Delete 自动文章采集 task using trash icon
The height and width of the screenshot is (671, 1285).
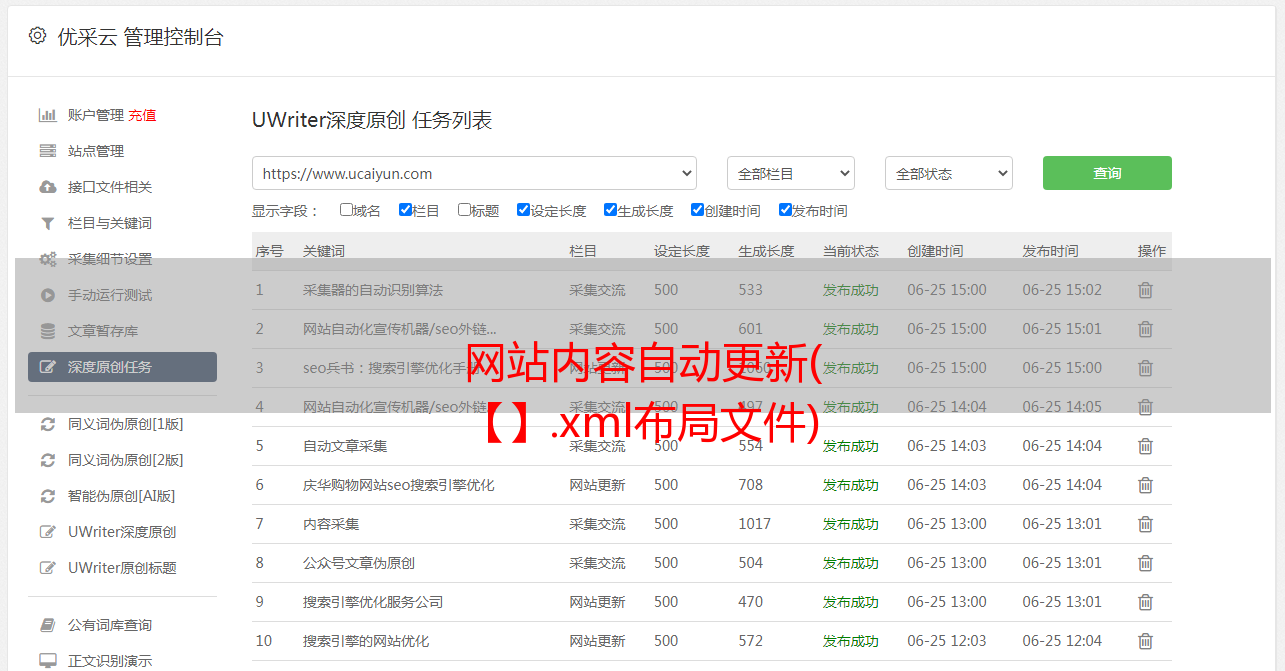pos(1146,446)
